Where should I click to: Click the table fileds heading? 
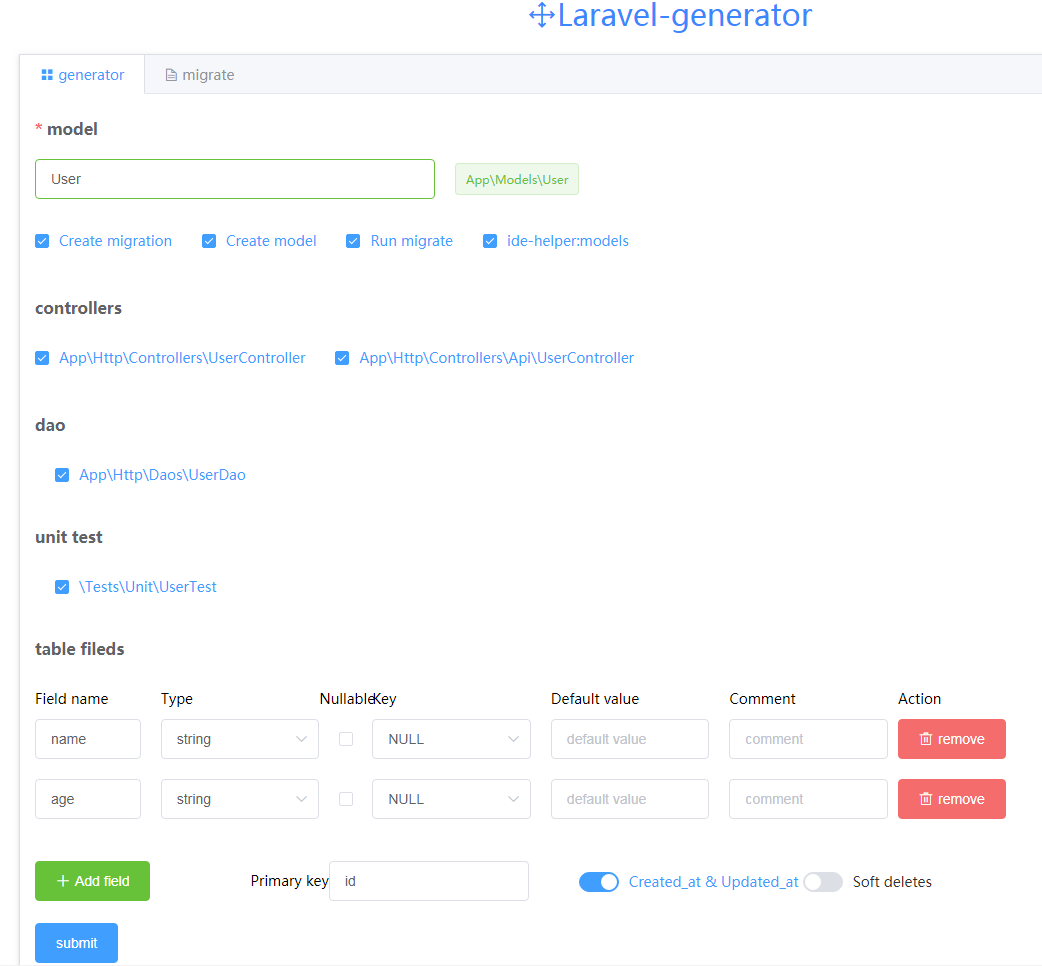[x=80, y=649]
